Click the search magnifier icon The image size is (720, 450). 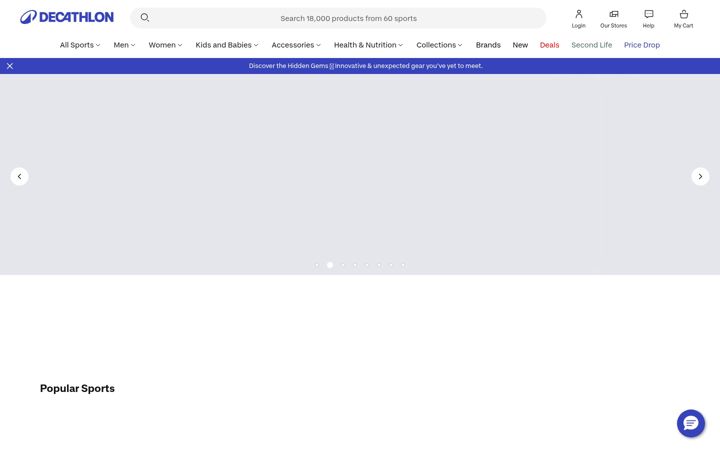(145, 17)
